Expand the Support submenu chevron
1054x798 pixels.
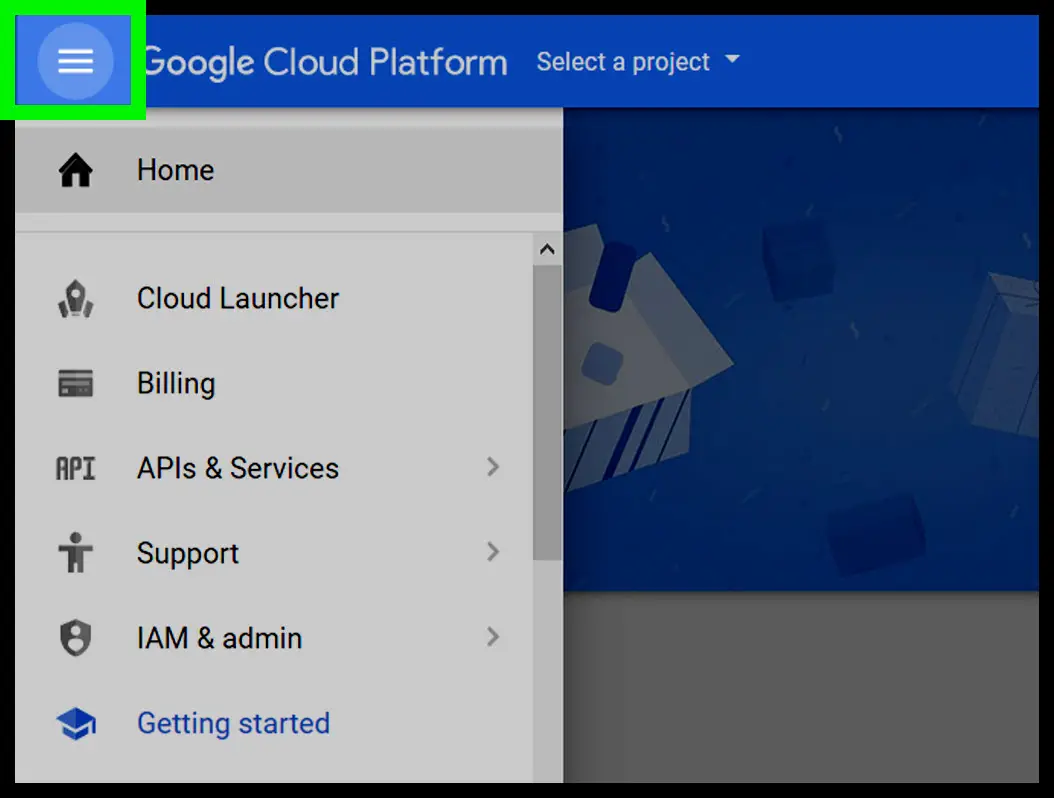pos(493,552)
